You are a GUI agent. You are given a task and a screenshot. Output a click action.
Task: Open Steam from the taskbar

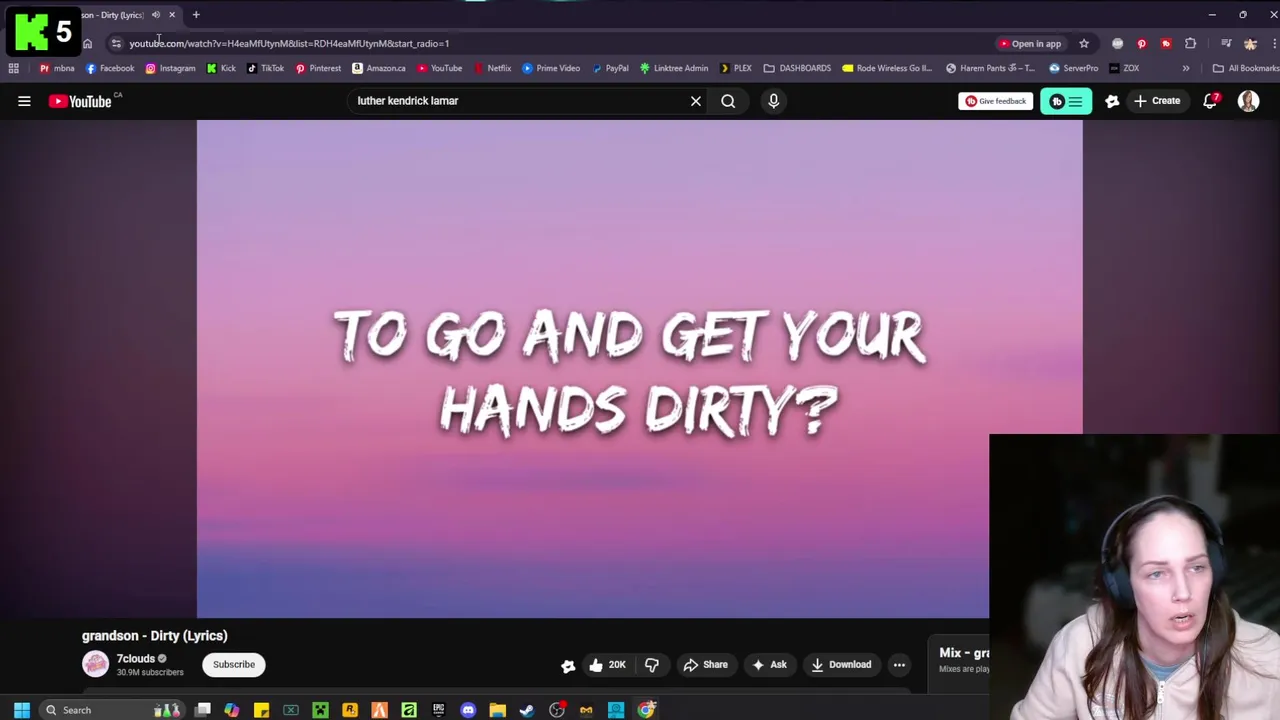(527, 710)
